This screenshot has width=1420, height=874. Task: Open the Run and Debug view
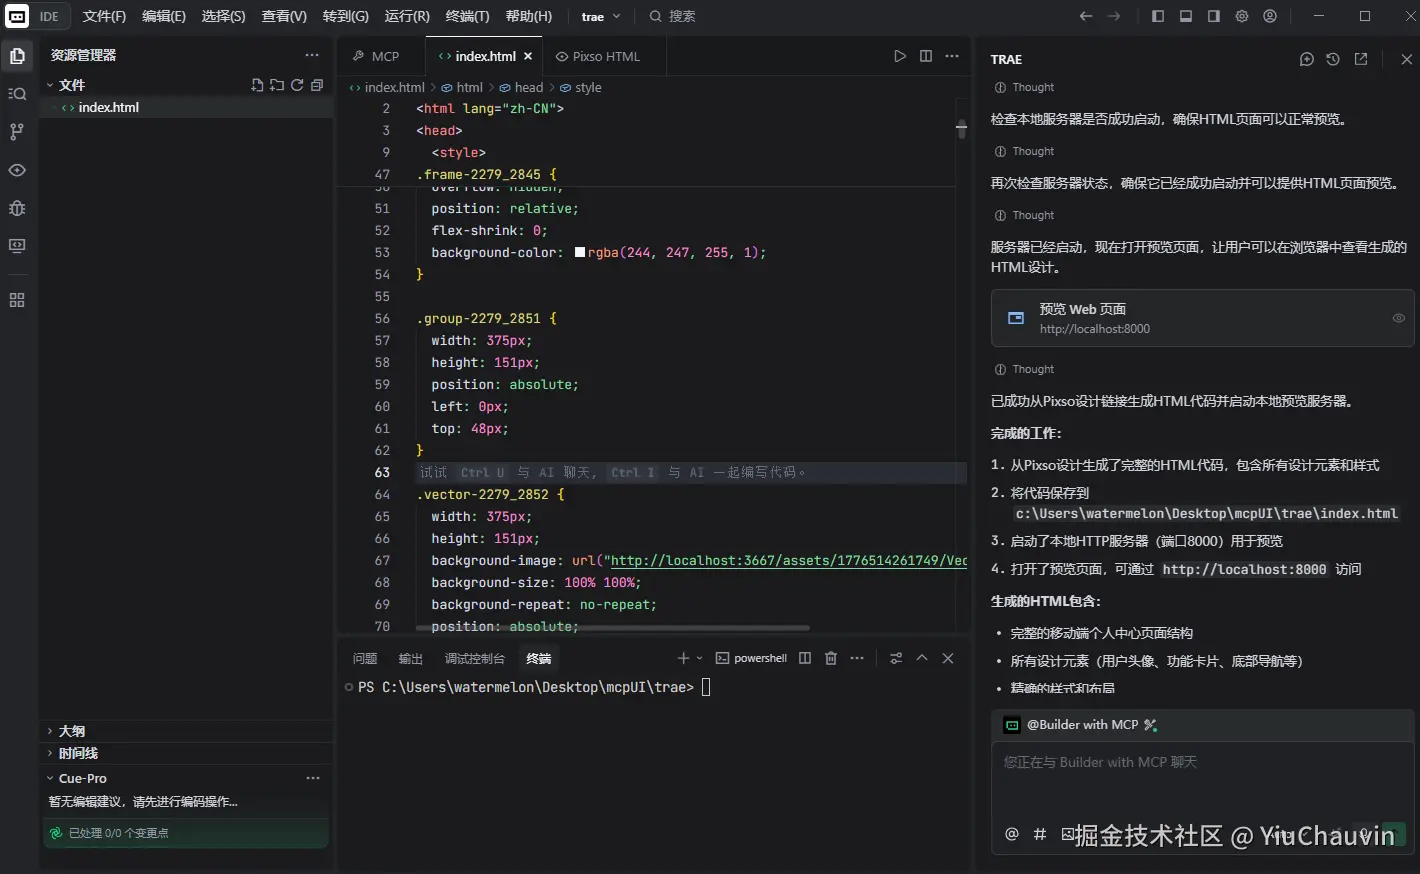point(17,208)
